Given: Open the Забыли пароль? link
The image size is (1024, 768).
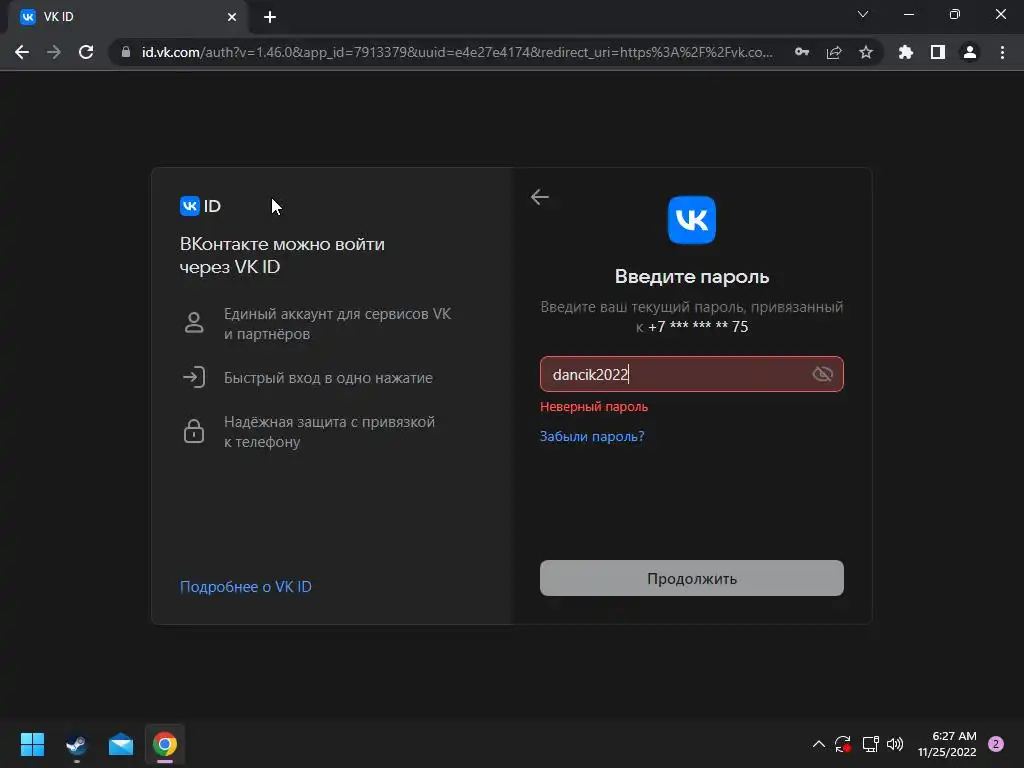Looking at the screenshot, I should [592, 436].
